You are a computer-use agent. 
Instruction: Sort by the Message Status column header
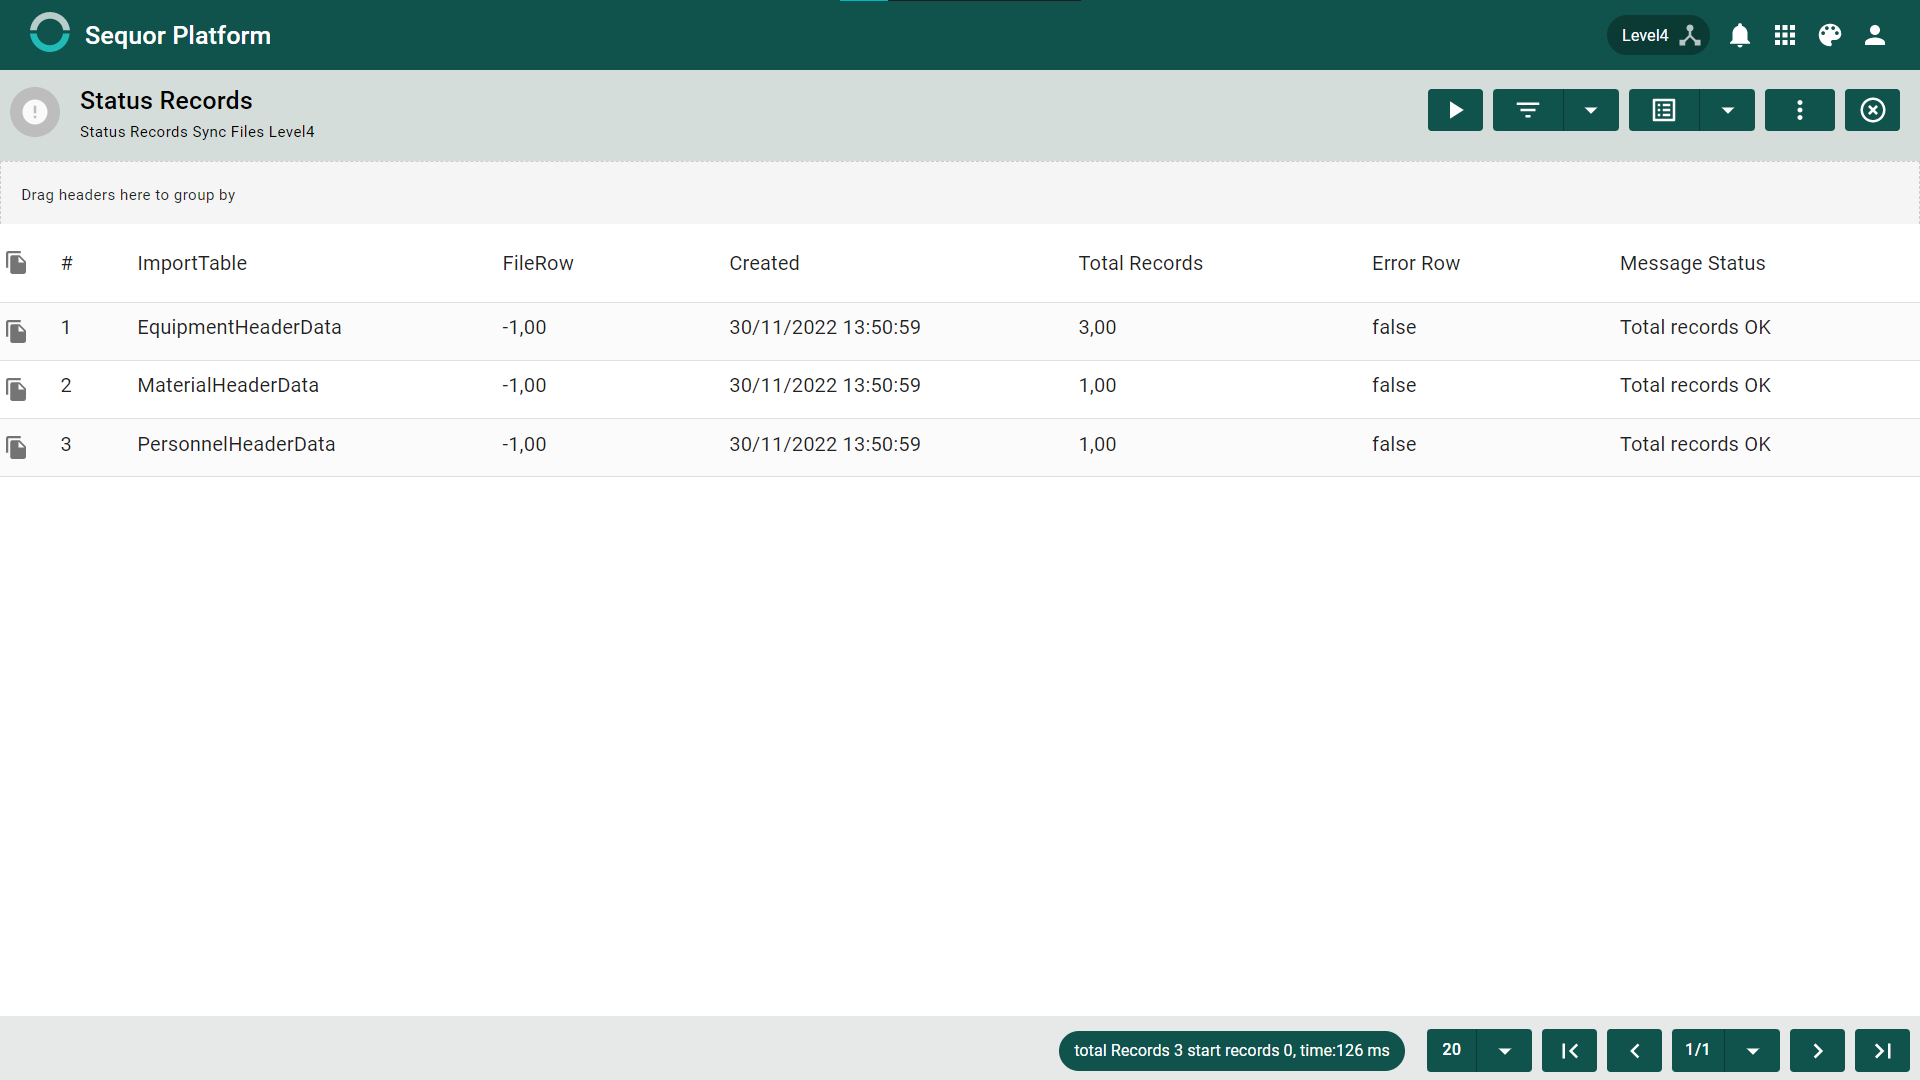click(1692, 263)
